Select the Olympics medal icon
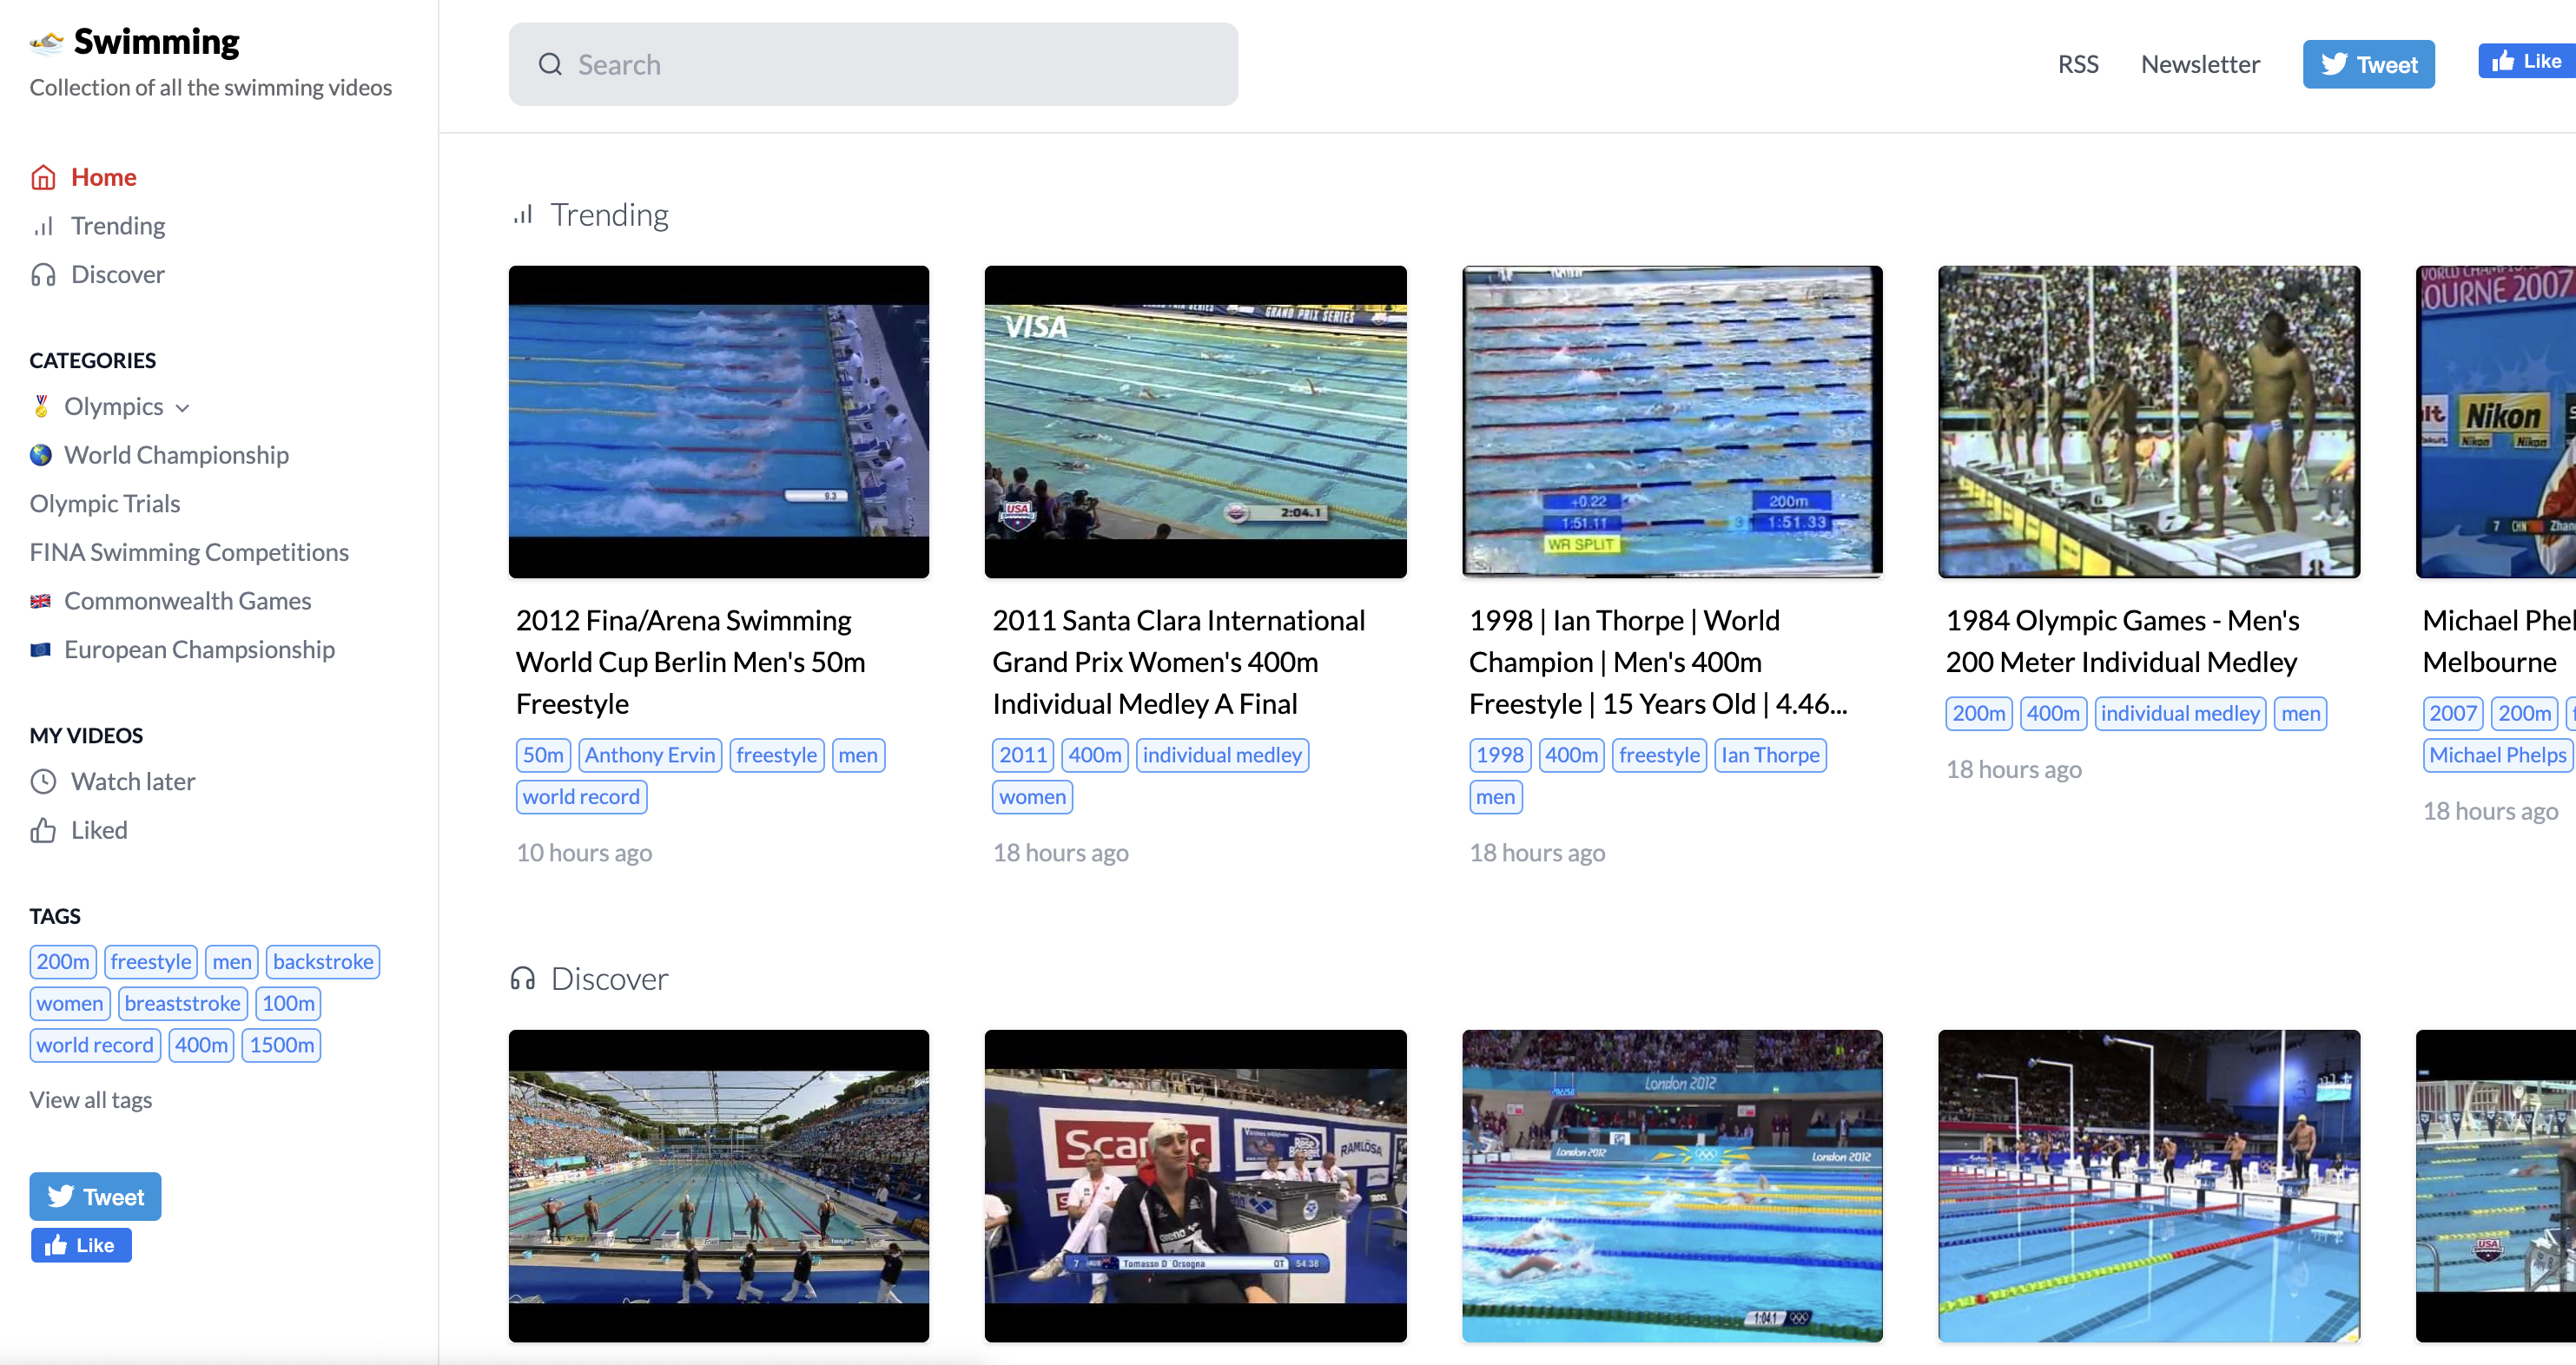The height and width of the screenshot is (1365, 2576). pyautogui.click(x=40, y=406)
